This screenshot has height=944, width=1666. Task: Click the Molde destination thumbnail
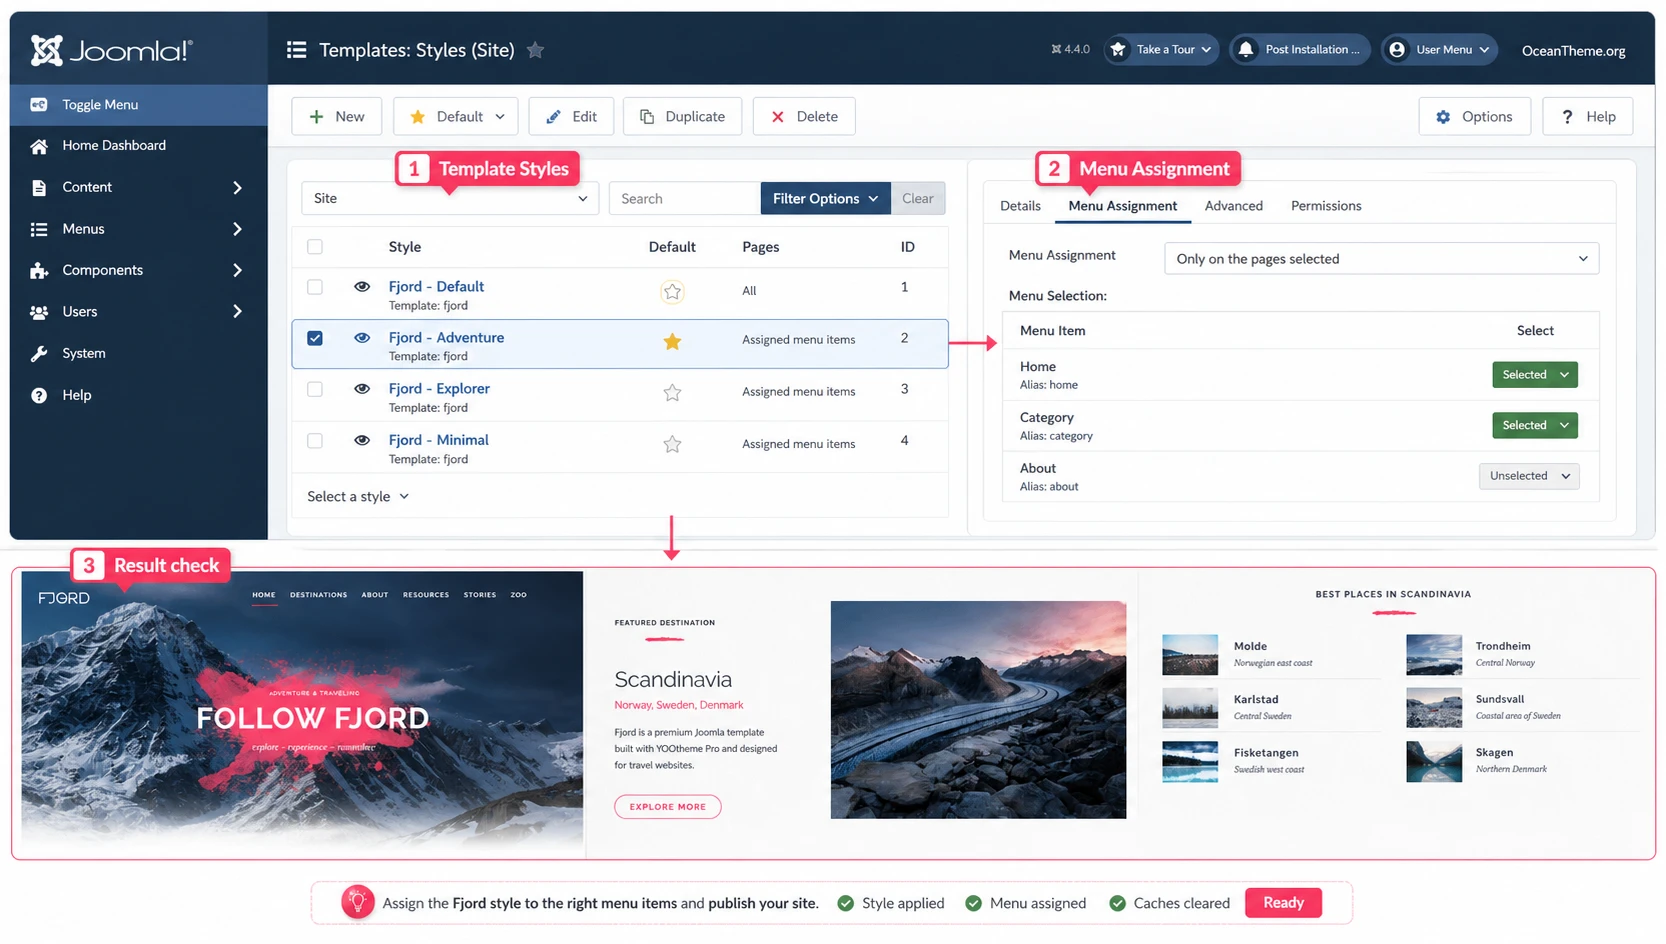[1190, 655]
